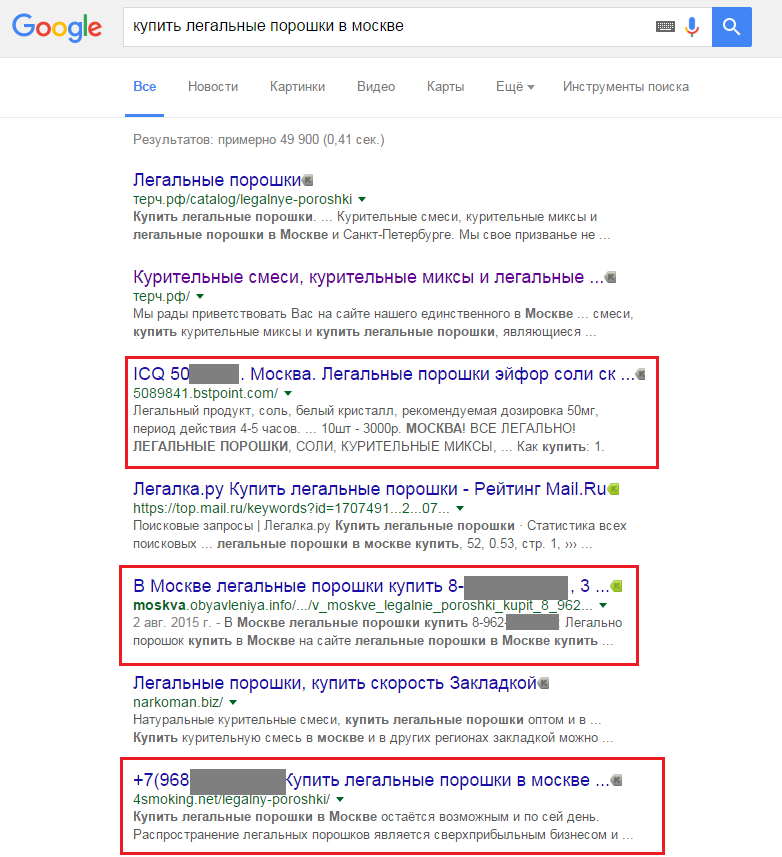Open the Карты tab

tap(445, 86)
